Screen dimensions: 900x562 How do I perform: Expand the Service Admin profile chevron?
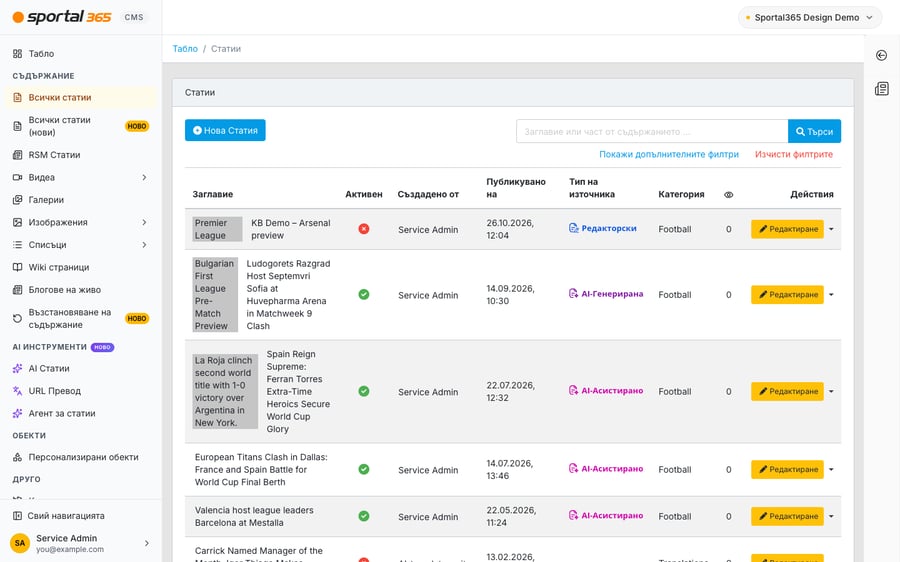(x=147, y=543)
